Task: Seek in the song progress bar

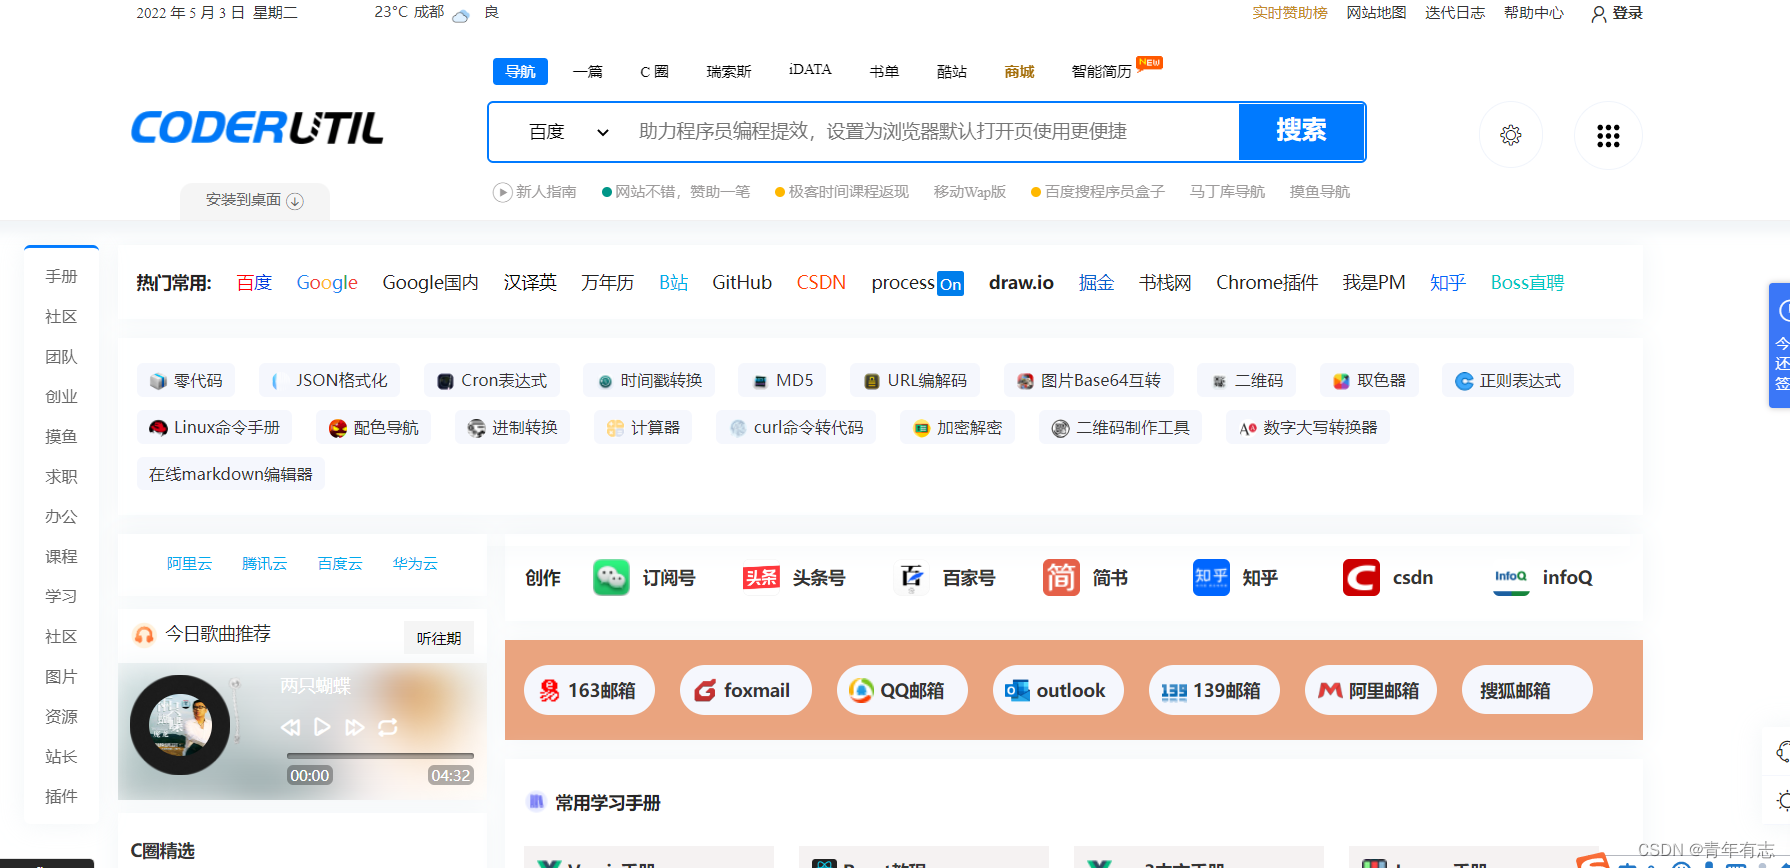Action: [380, 755]
